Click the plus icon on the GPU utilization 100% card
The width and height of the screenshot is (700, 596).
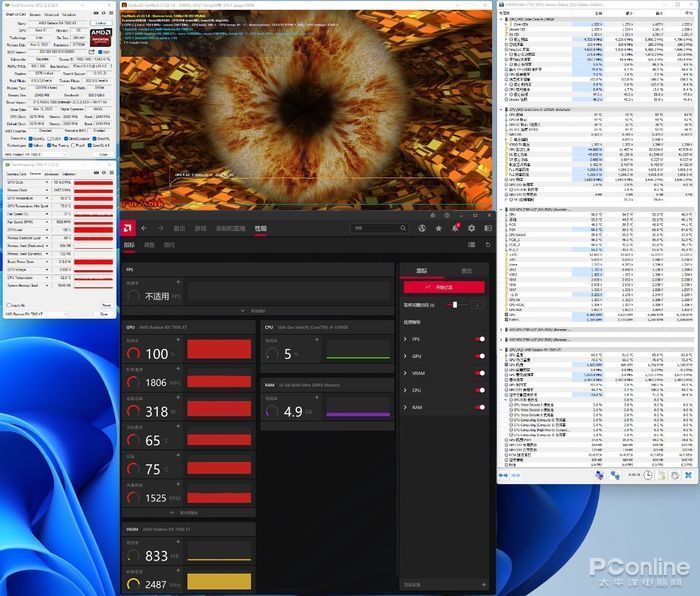(x=178, y=340)
